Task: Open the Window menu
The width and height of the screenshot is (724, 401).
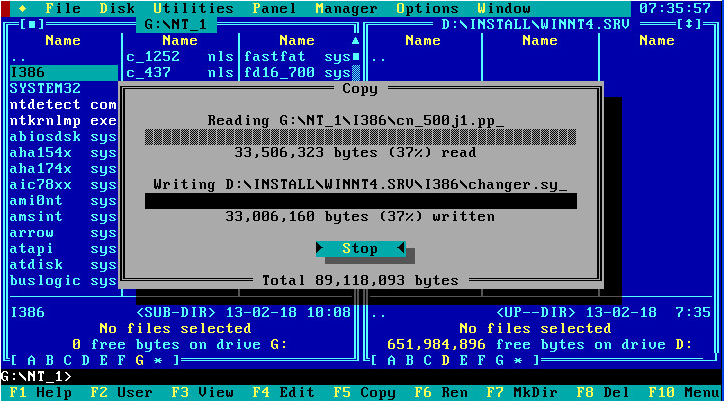Action: (504, 8)
